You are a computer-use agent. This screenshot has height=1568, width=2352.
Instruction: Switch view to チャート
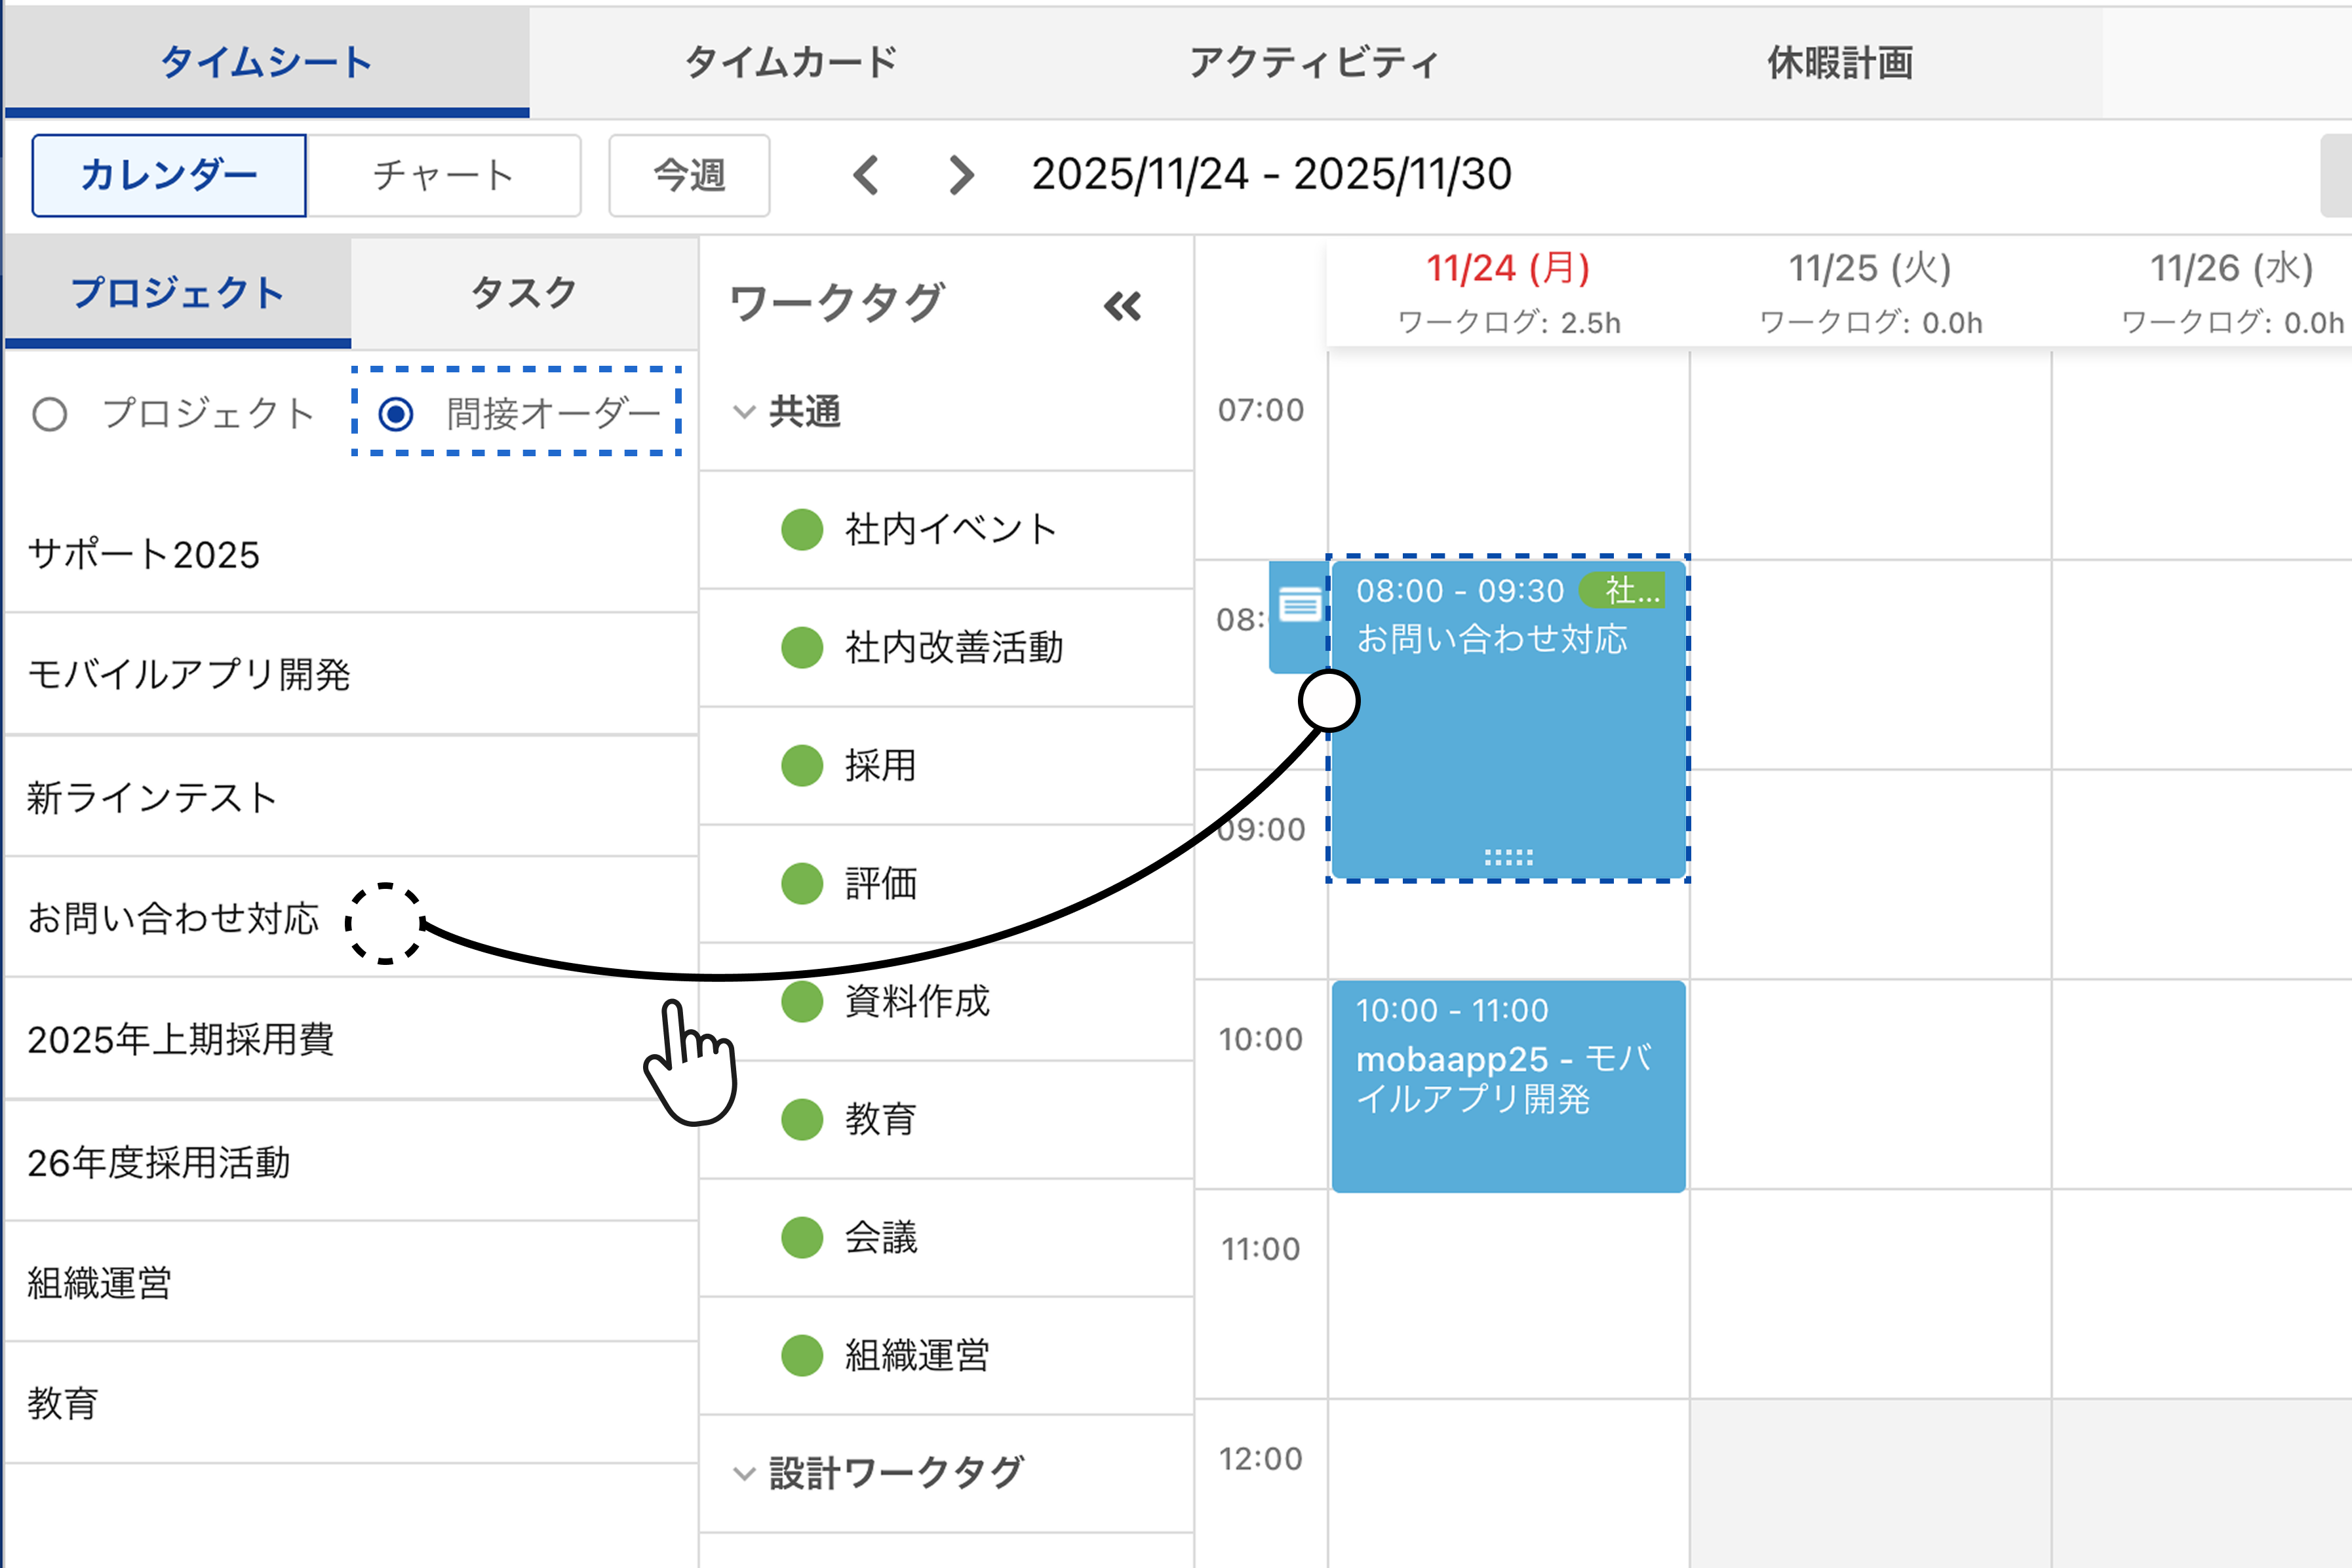[443, 175]
